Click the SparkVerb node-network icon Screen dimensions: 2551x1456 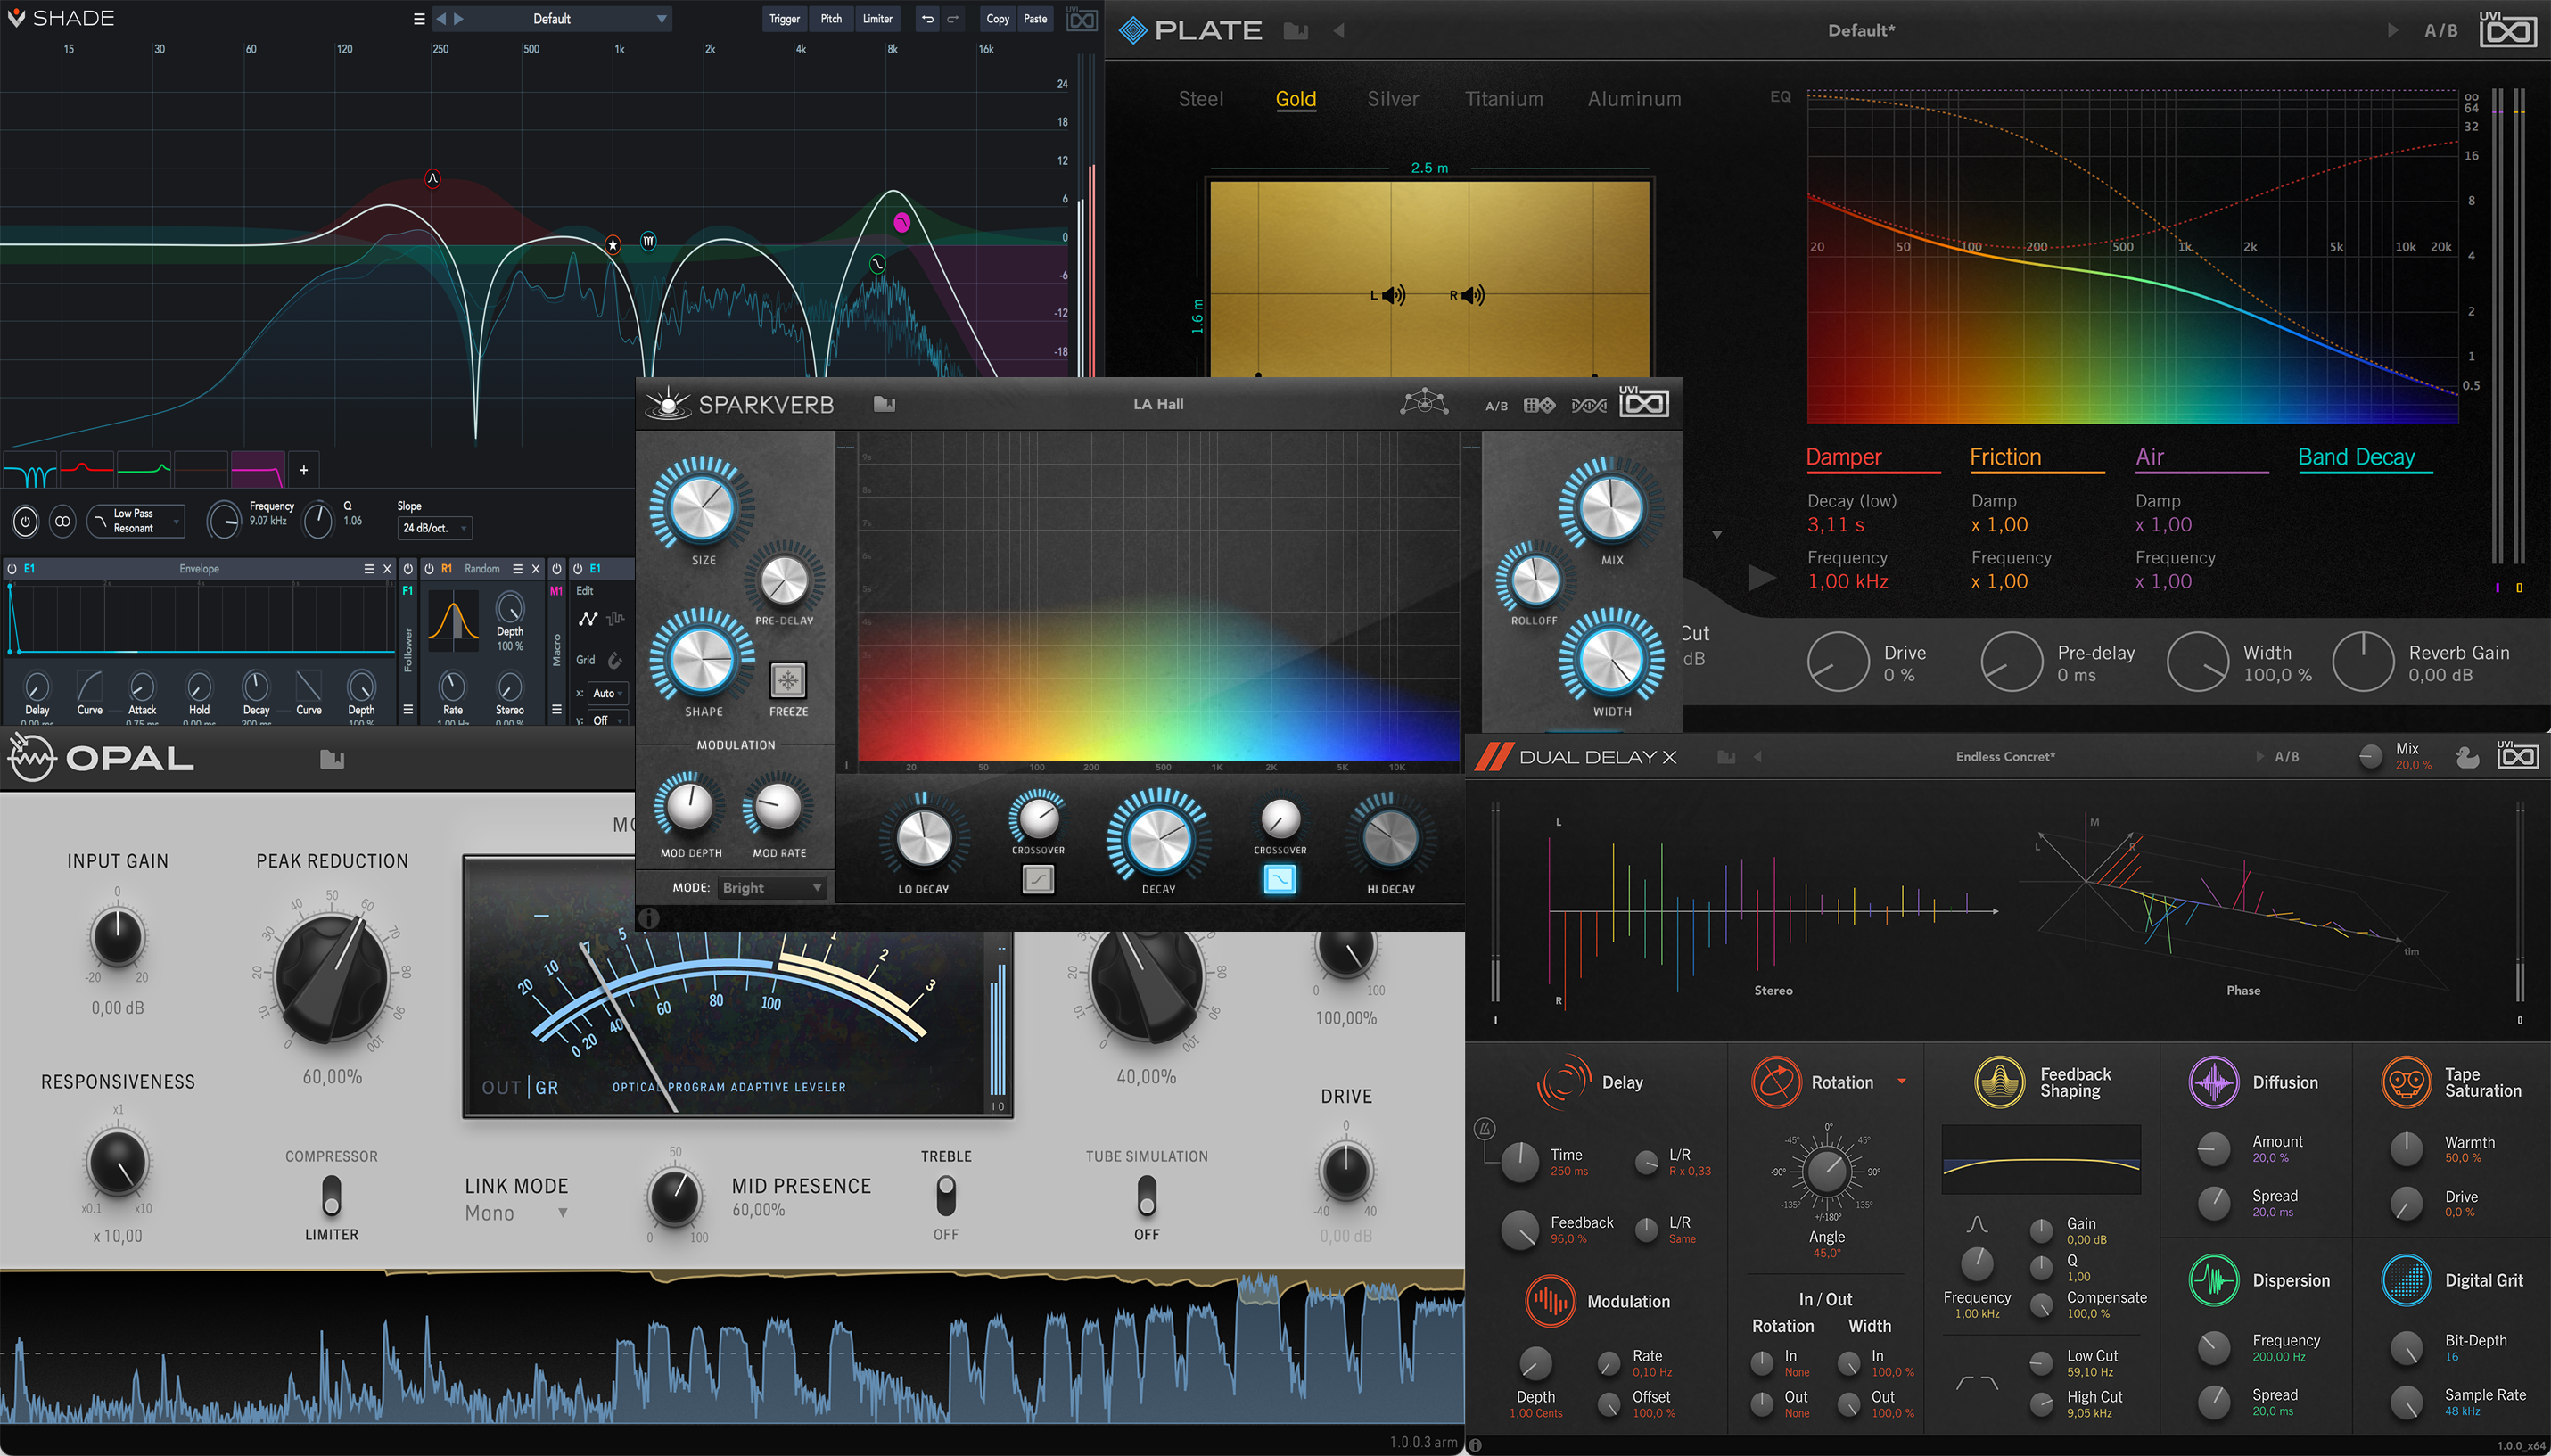pos(1425,403)
